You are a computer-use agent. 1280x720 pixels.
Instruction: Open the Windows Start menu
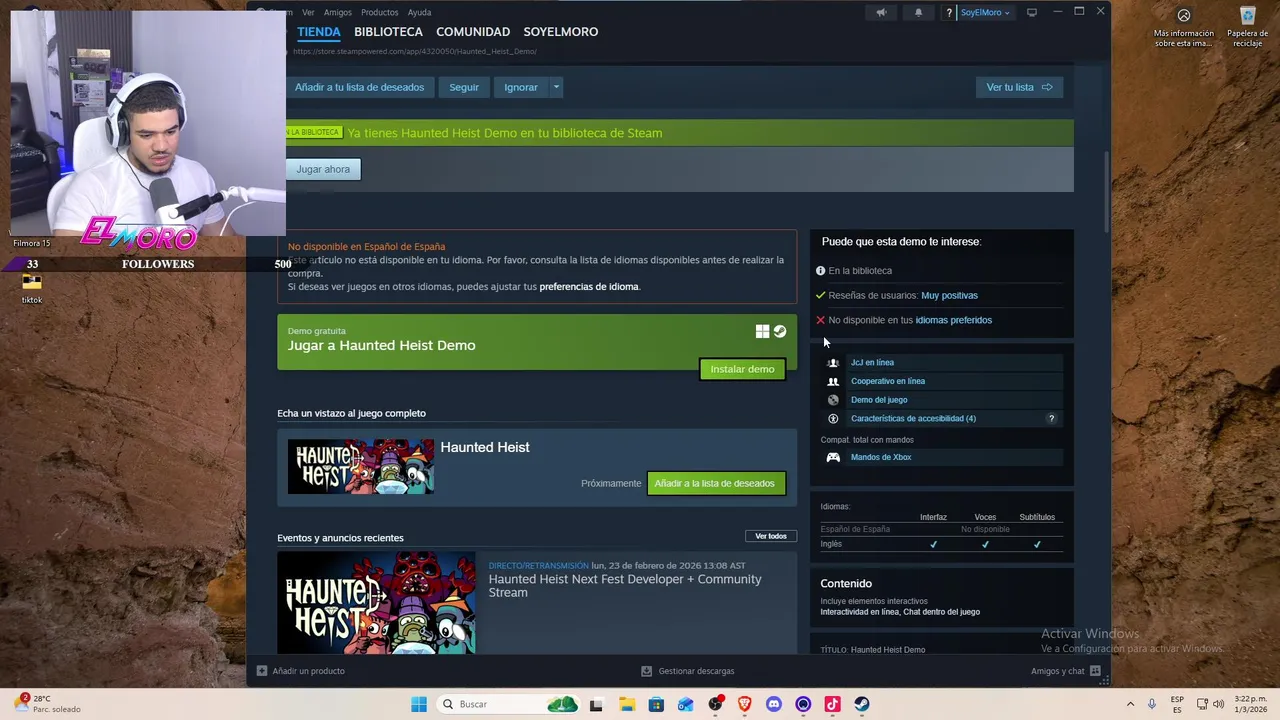(x=419, y=704)
